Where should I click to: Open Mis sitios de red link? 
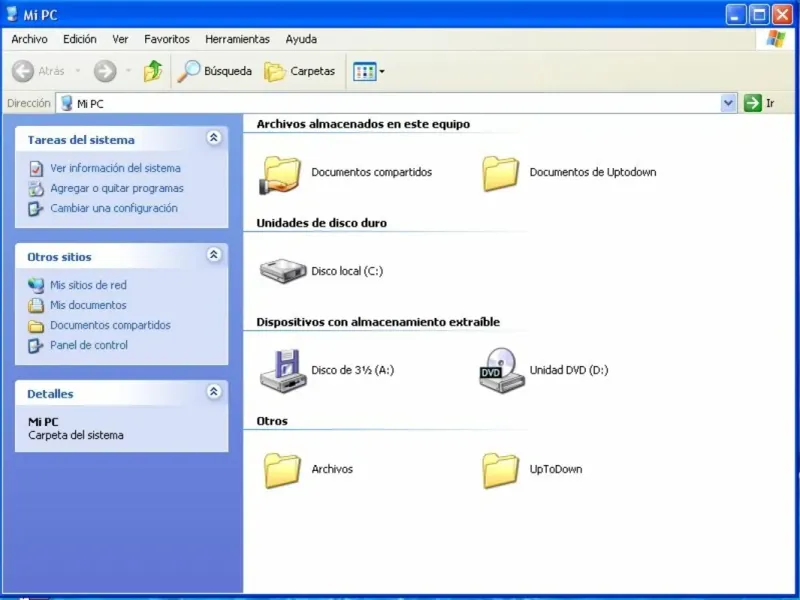pos(88,285)
